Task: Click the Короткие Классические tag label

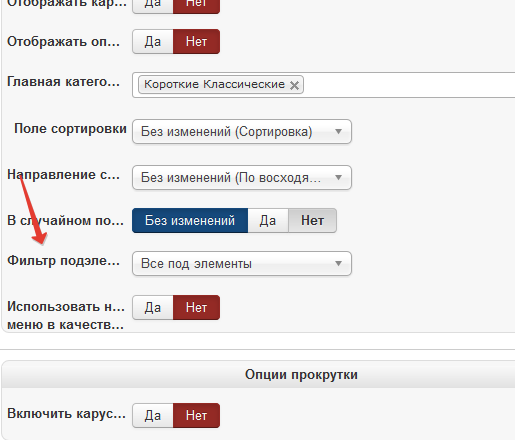Action: (214, 84)
